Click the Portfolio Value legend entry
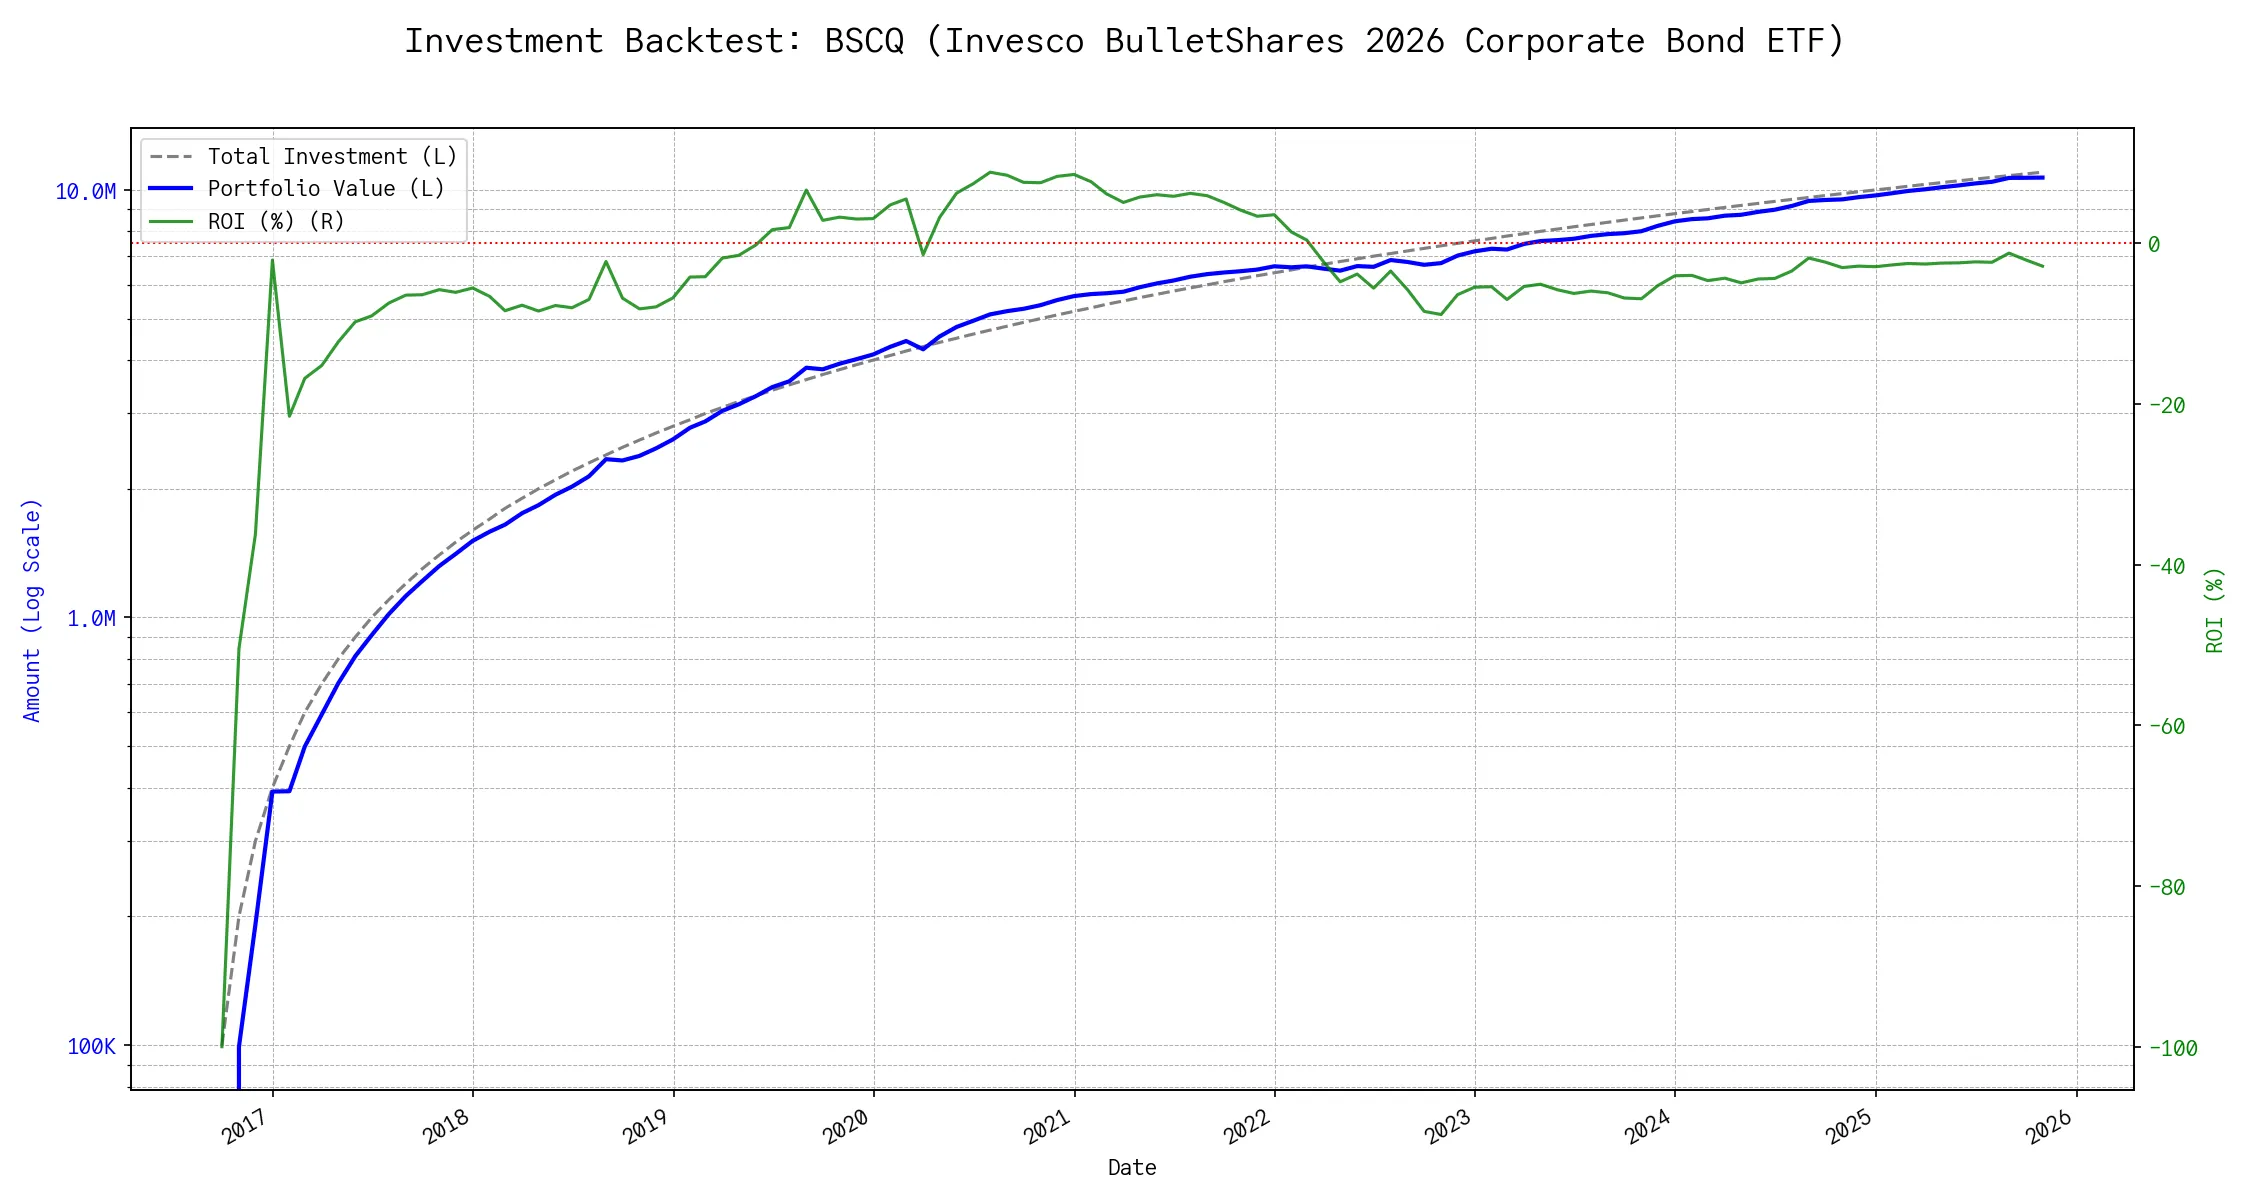The image size is (2250, 1200). [326, 189]
